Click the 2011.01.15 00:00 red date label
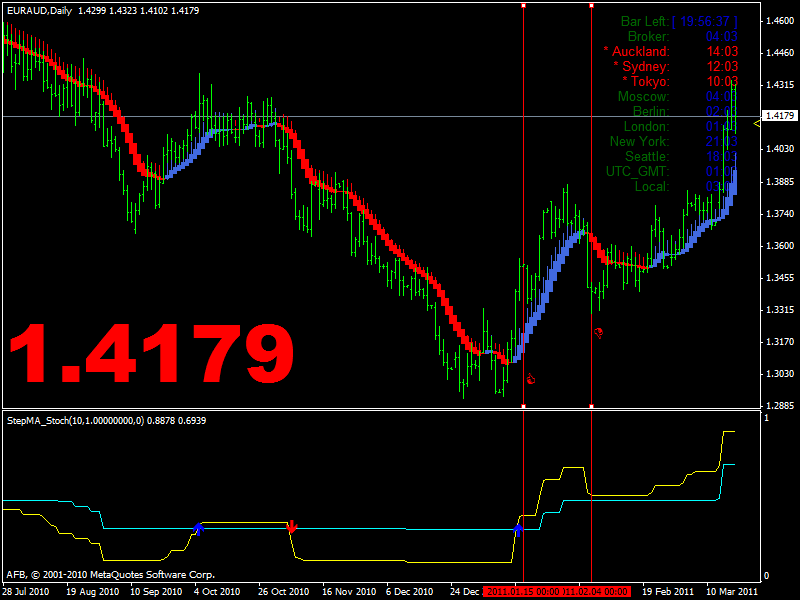 coord(522,591)
